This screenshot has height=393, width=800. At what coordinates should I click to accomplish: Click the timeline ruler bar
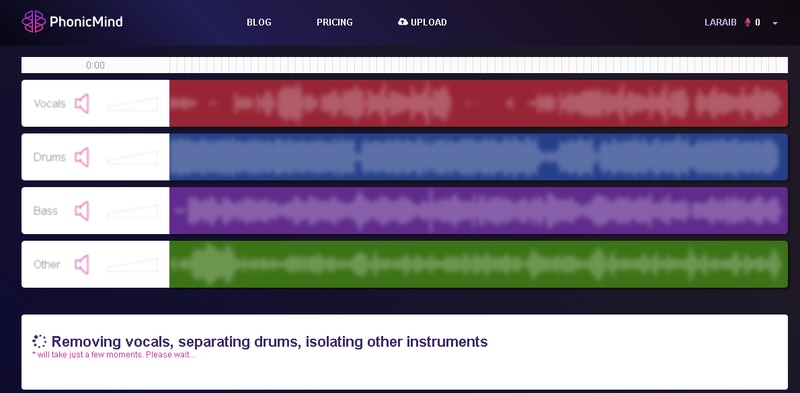tap(479, 65)
